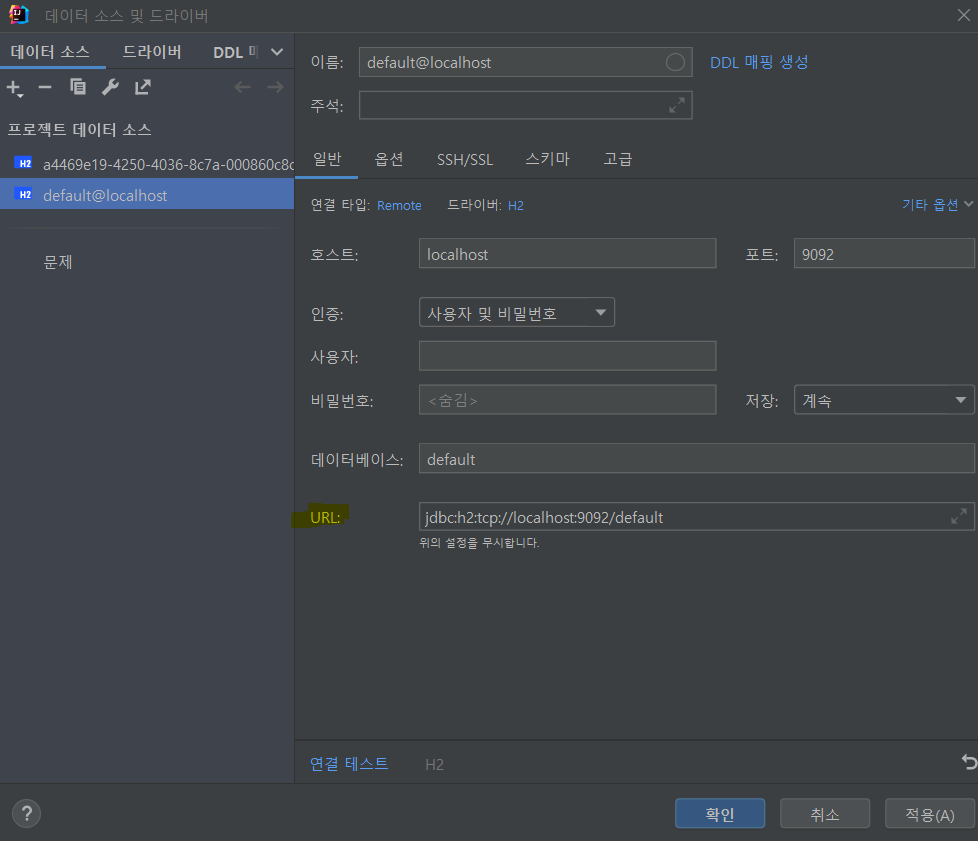978x841 pixels.
Task: Open the SSH/SSL tab
Action: (x=465, y=160)
